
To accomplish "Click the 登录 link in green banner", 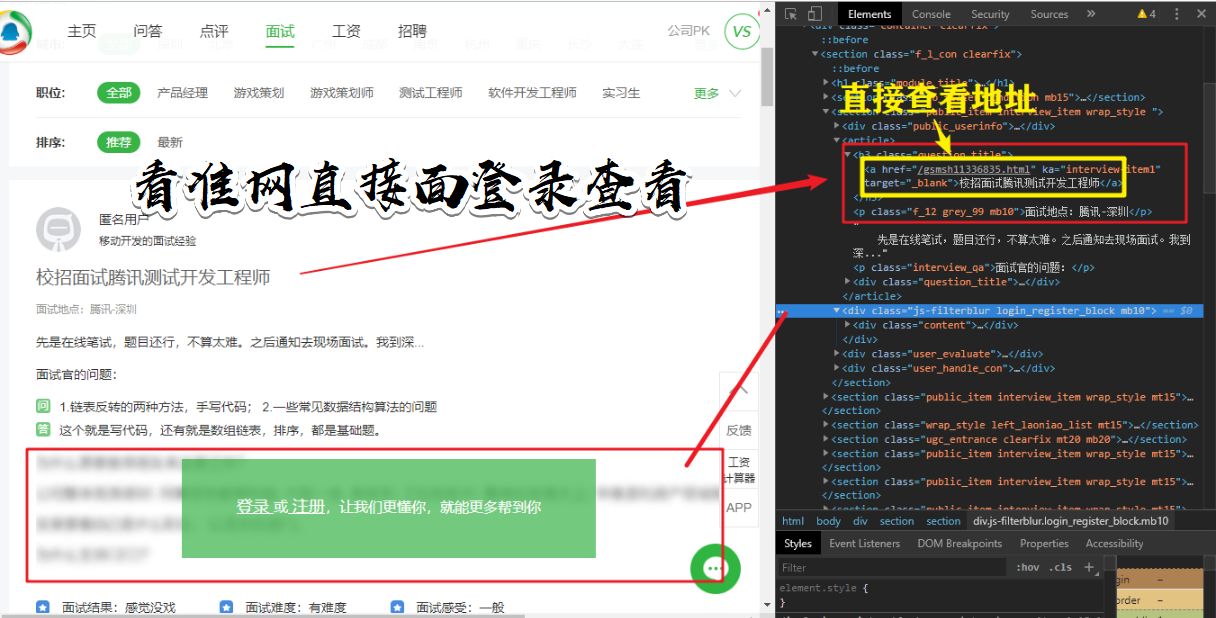I will pyautogui.click(x=254, y=507).
